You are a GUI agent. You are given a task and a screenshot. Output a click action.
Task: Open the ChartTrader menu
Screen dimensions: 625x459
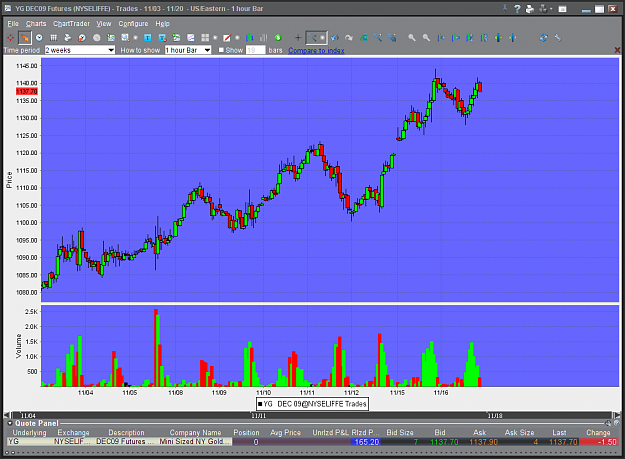pyautogui.click(x=71, y=24)
